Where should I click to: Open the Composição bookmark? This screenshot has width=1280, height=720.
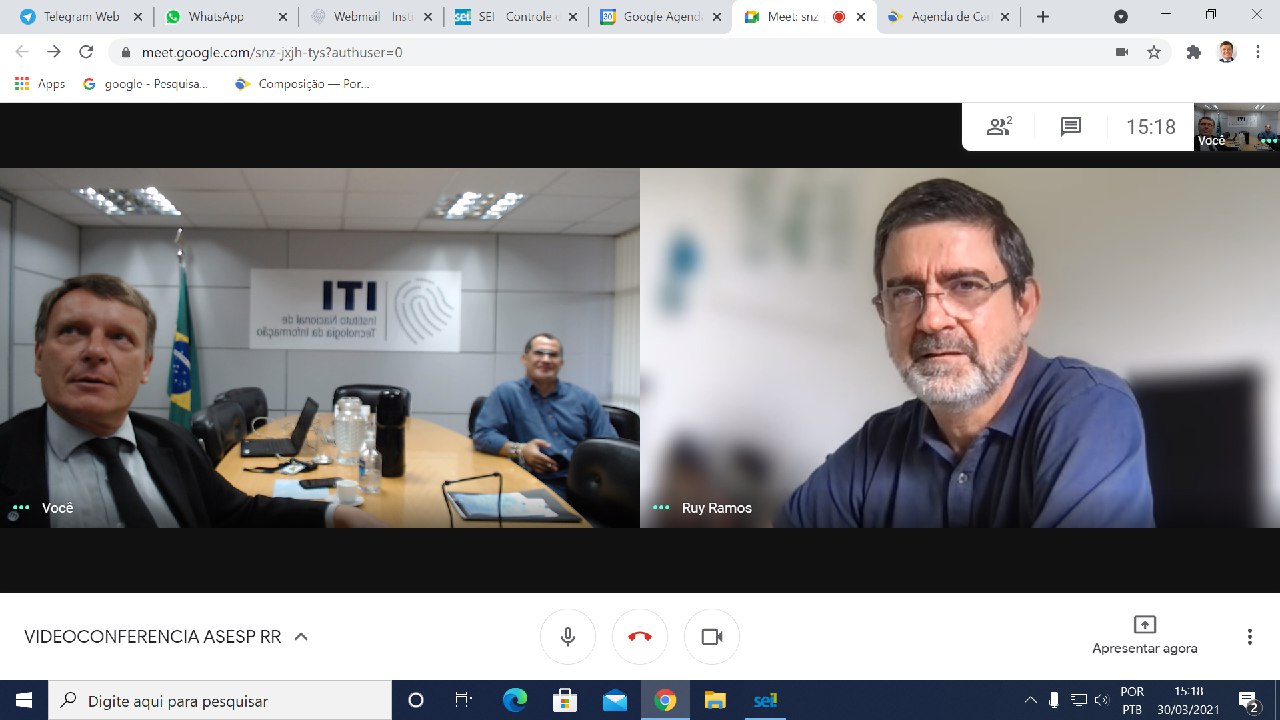point(302,84)
